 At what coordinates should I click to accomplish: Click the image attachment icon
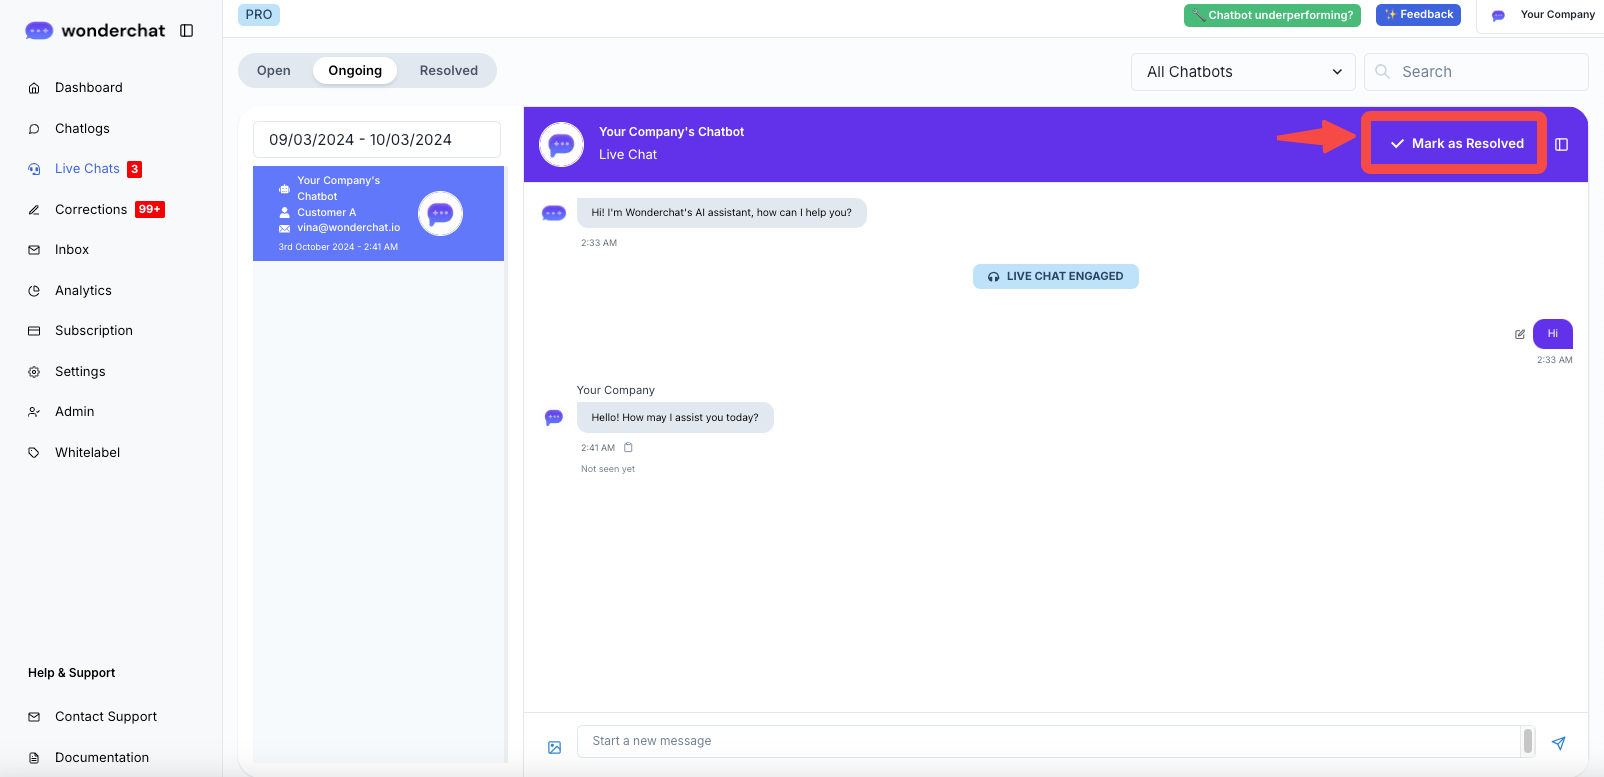tap(555, 747)
